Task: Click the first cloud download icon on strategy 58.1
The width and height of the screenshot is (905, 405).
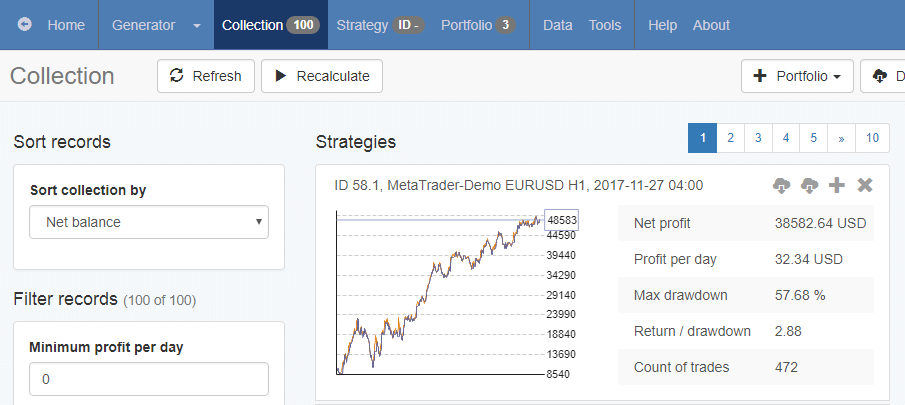Action: pos(783,185)
